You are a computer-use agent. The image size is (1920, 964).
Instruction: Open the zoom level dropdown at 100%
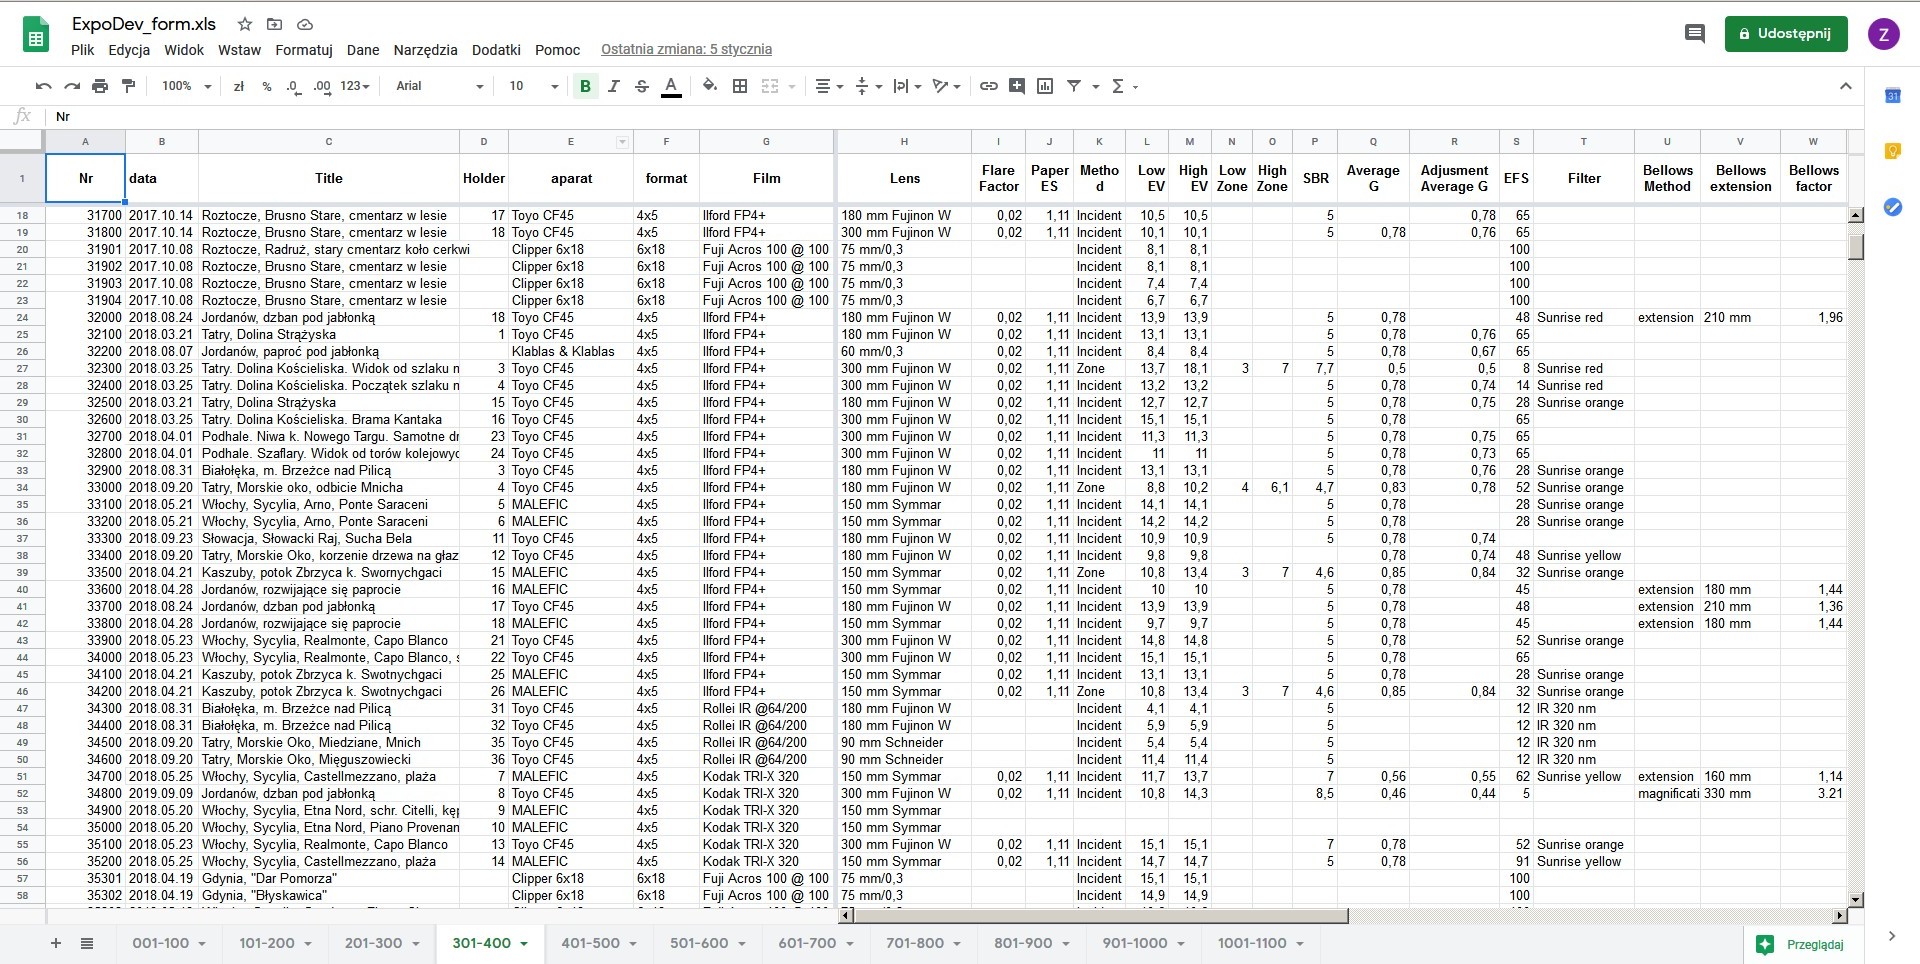(186, 86)
